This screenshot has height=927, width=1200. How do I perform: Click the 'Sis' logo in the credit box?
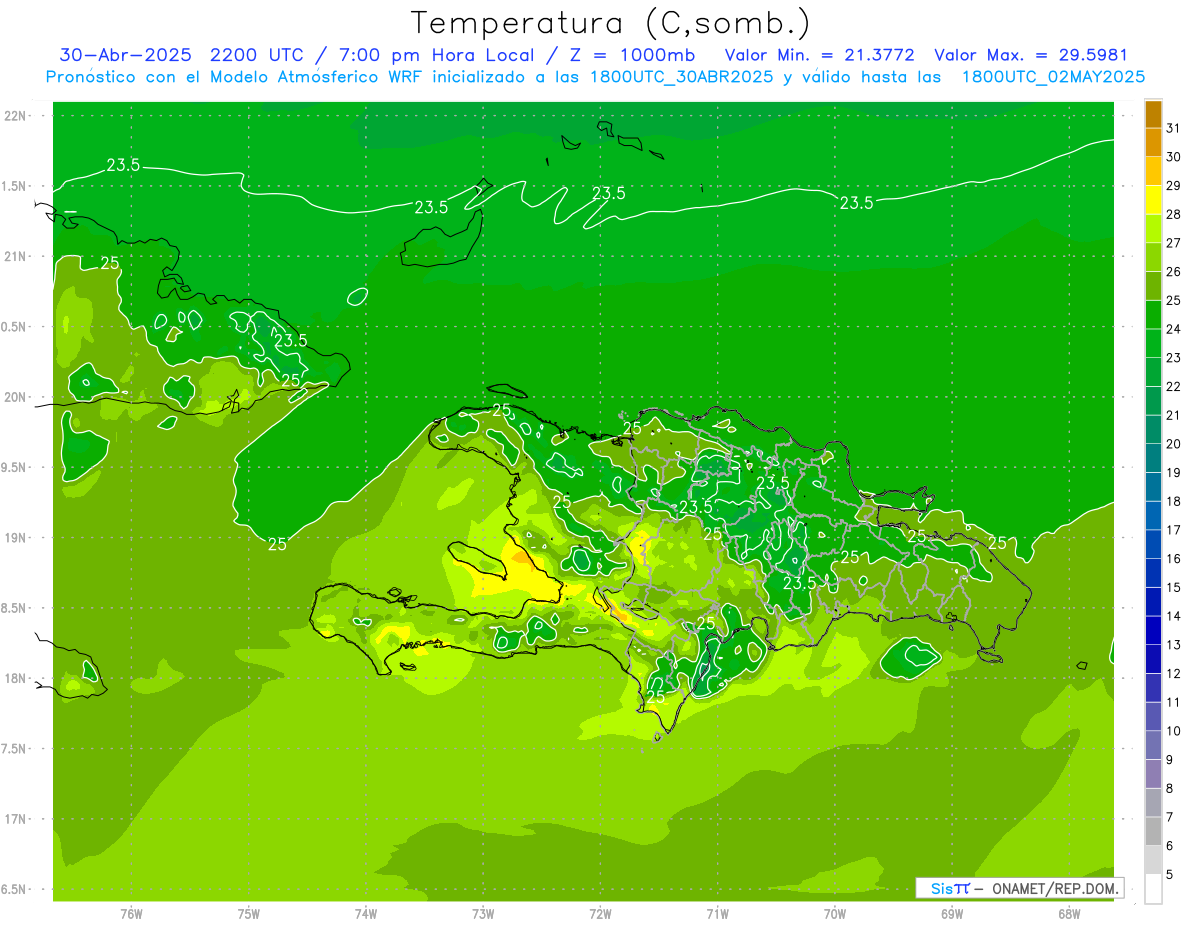[941, 888]
